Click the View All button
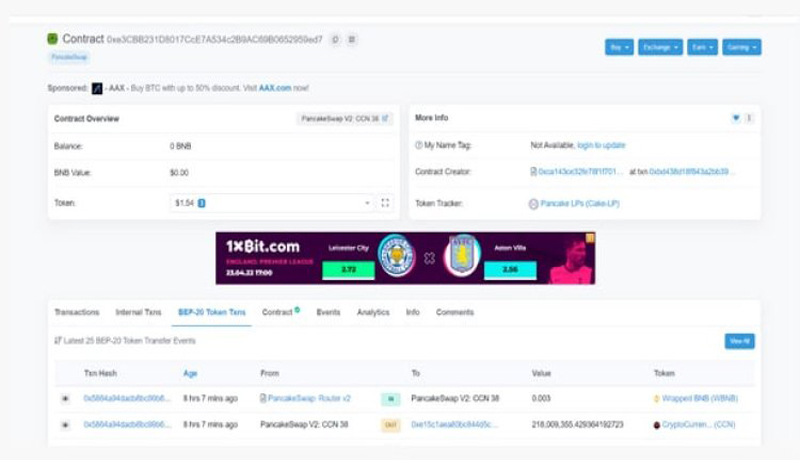Screen dimensions: 800x460 [739, 341]
